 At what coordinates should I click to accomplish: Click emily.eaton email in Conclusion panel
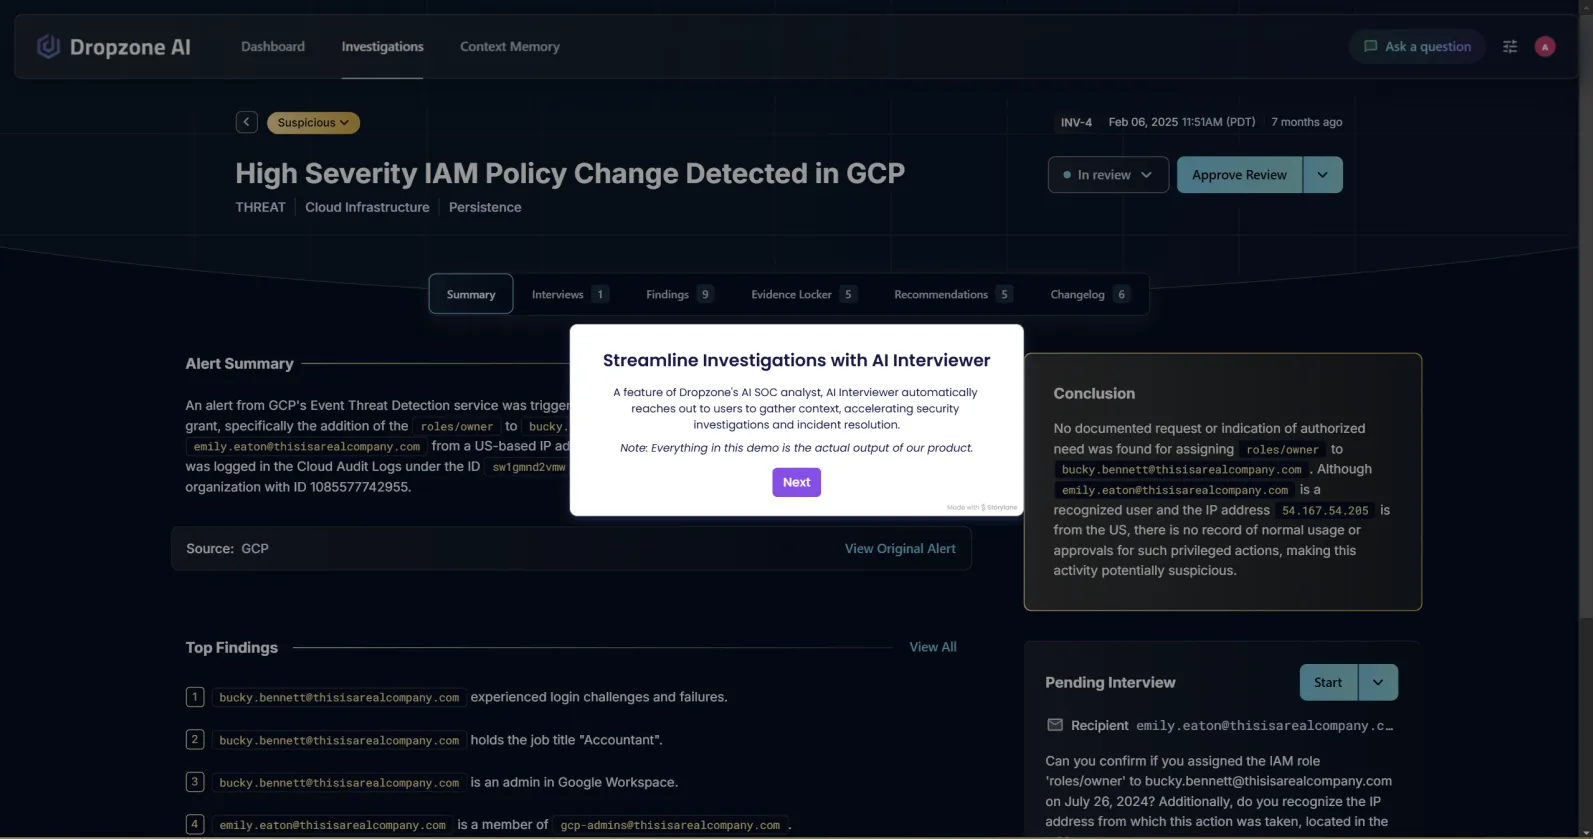[1175, 491]
